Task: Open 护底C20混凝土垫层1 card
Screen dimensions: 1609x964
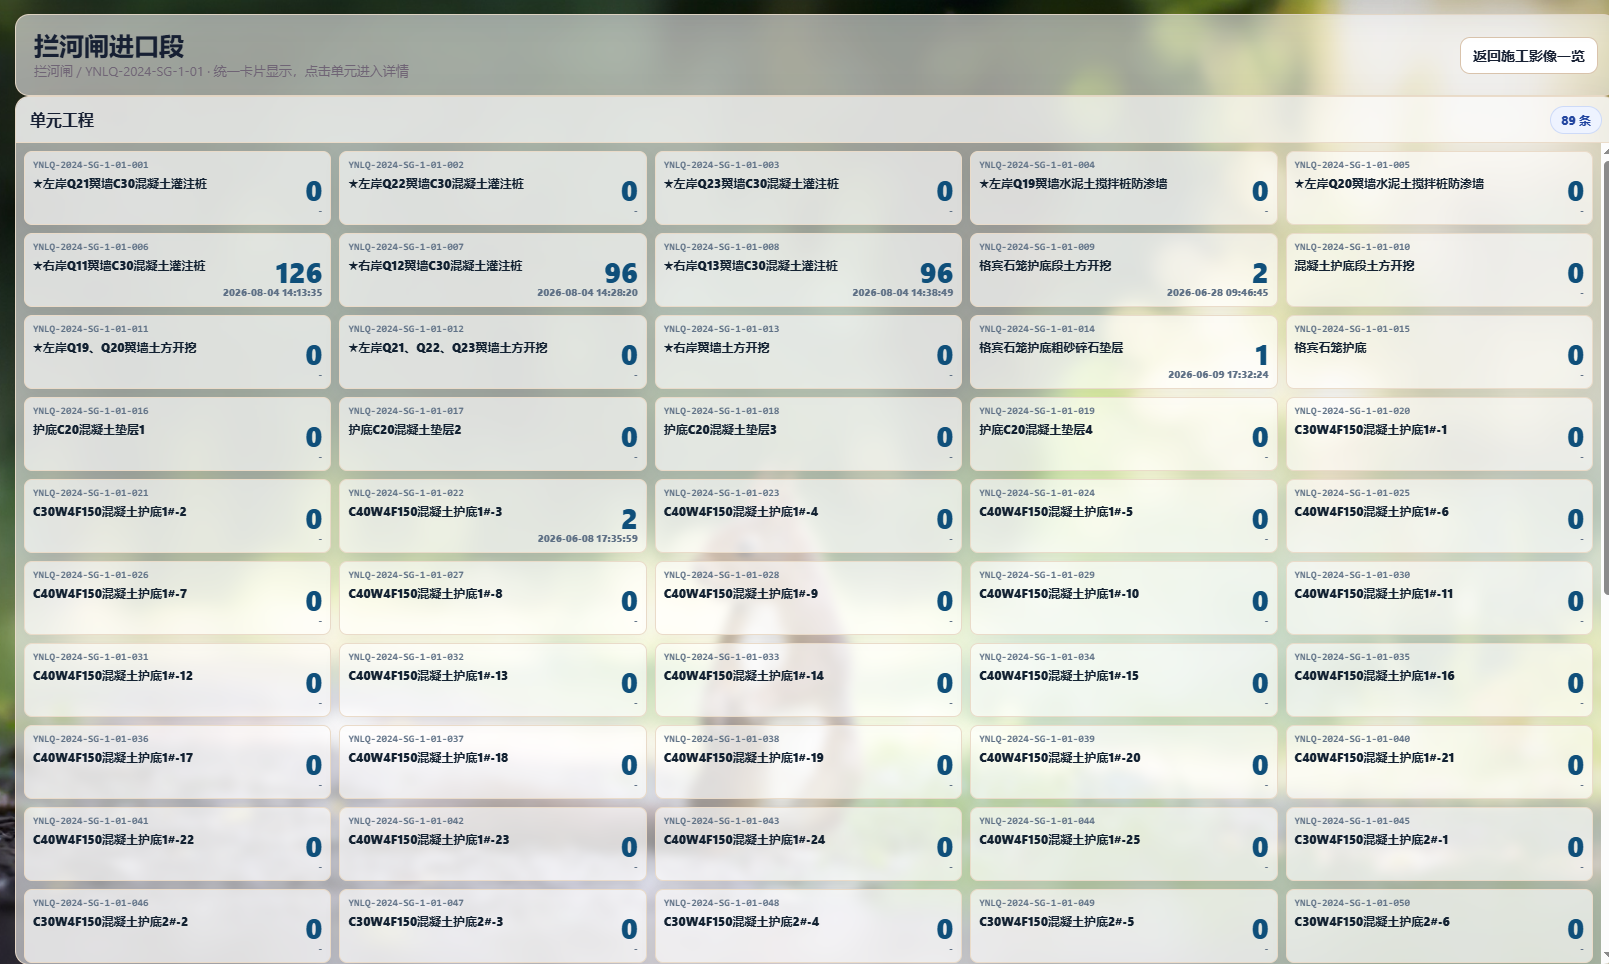Action: click(x=177, y=434)
